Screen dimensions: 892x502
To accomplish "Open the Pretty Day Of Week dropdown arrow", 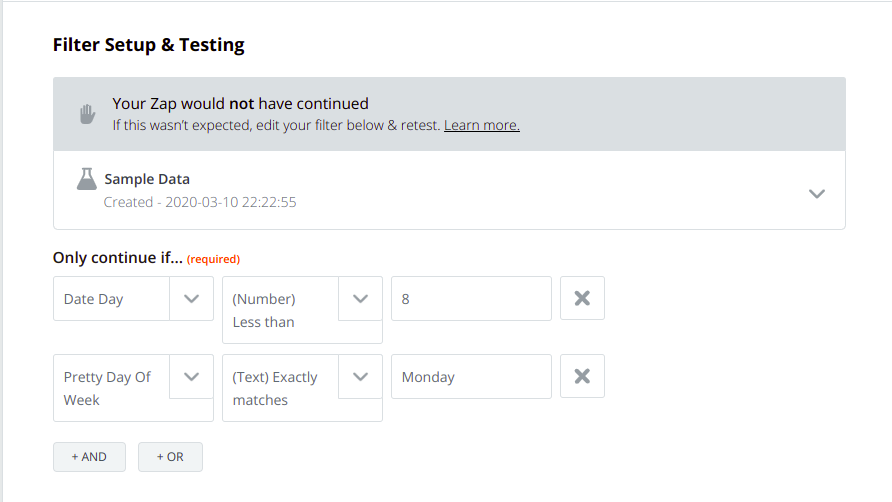I will 191,377.
